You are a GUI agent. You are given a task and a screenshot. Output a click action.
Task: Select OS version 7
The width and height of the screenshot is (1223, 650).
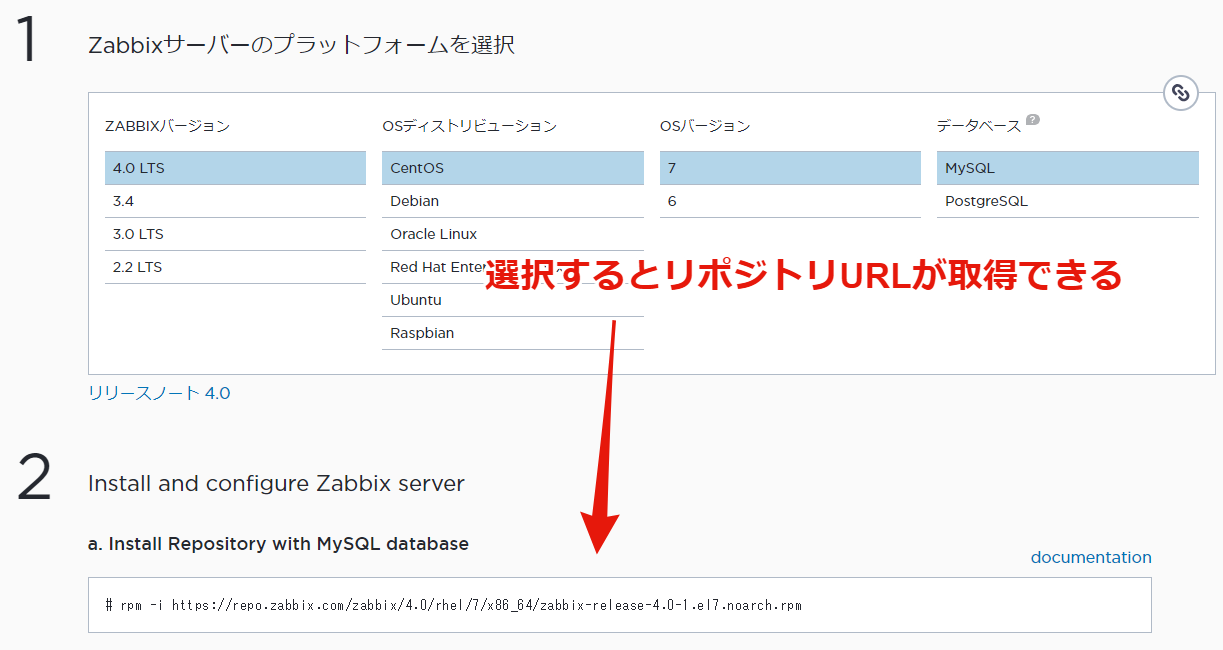click(x=790, y=168)
